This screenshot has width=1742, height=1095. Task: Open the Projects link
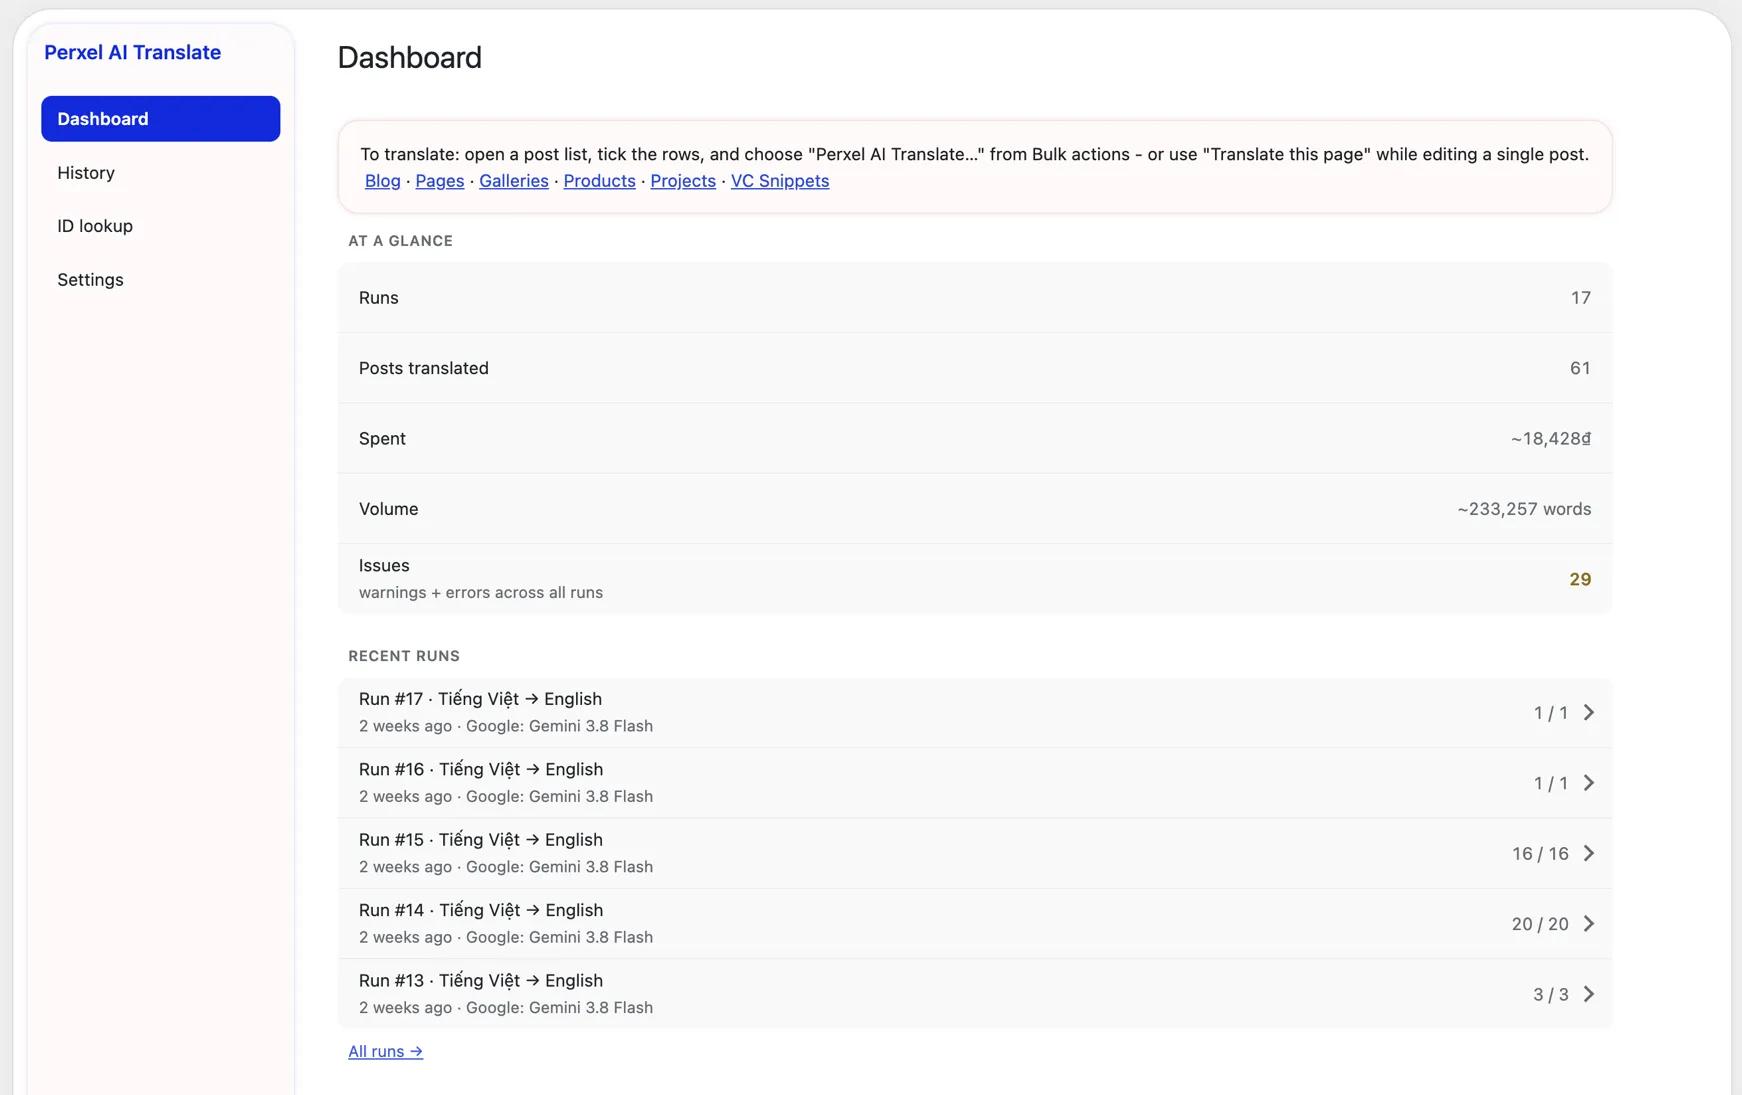click(683, 181)
